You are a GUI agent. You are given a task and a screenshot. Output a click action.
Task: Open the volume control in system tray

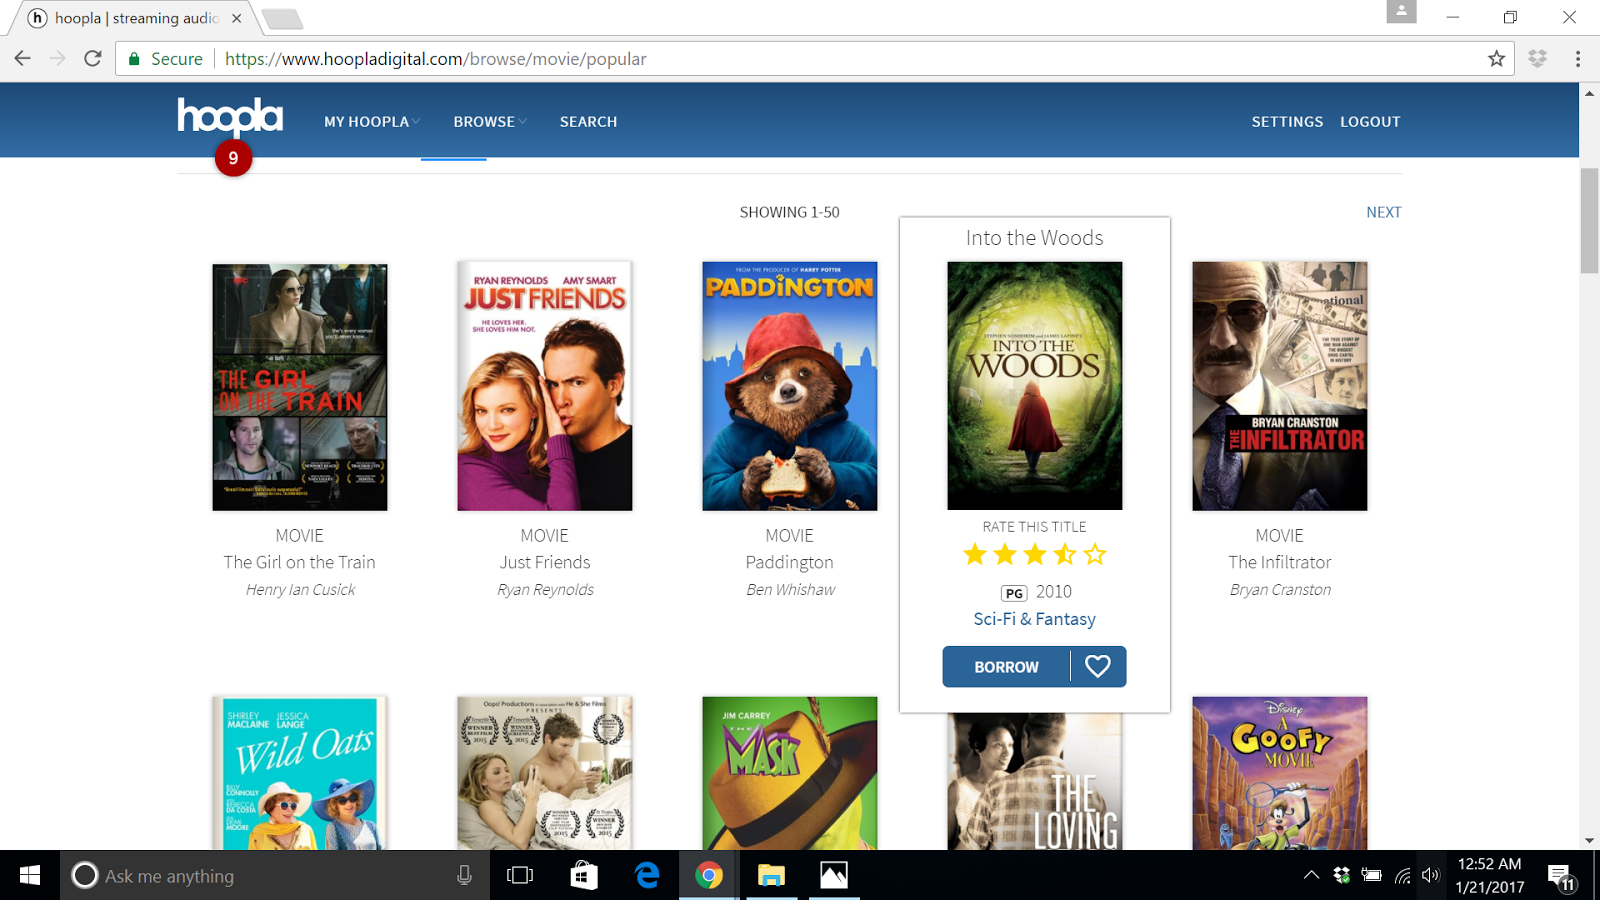[x=1431, y=876]
